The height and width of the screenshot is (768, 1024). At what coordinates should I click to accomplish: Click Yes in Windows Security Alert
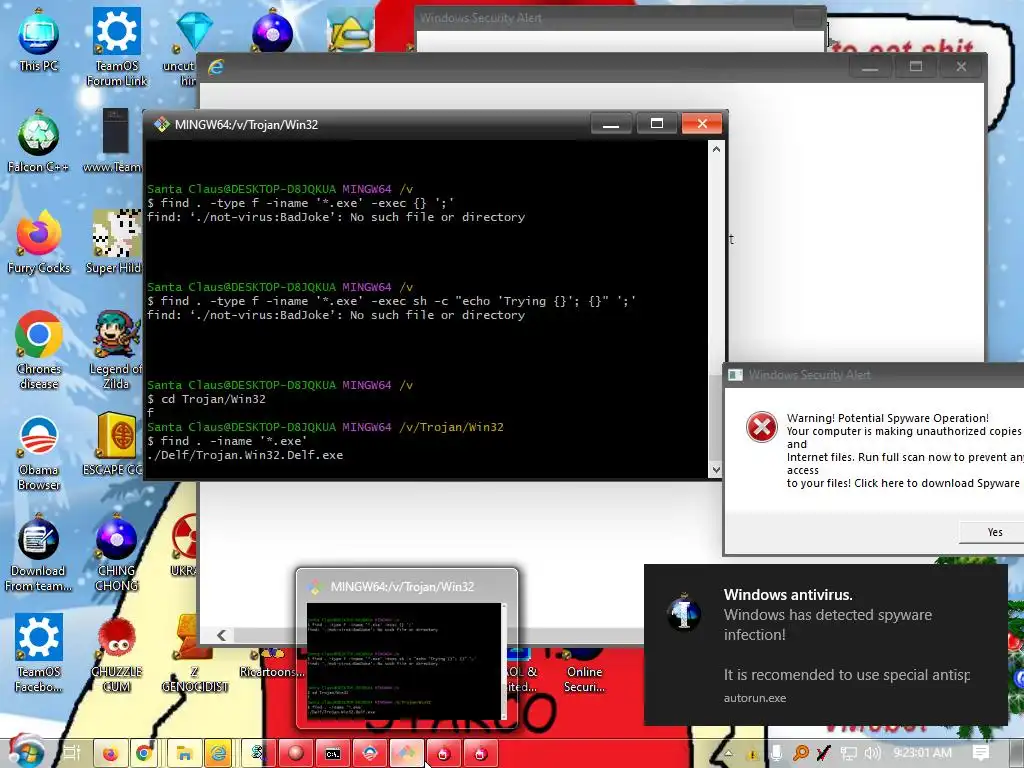994,532
